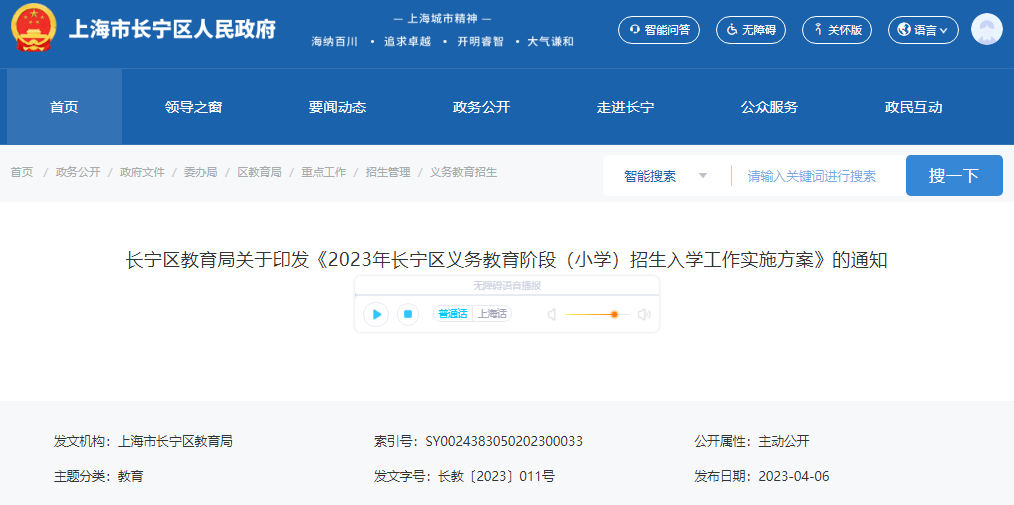
Task: Click the 搜一下 search button
Action: tap(953, 176)
